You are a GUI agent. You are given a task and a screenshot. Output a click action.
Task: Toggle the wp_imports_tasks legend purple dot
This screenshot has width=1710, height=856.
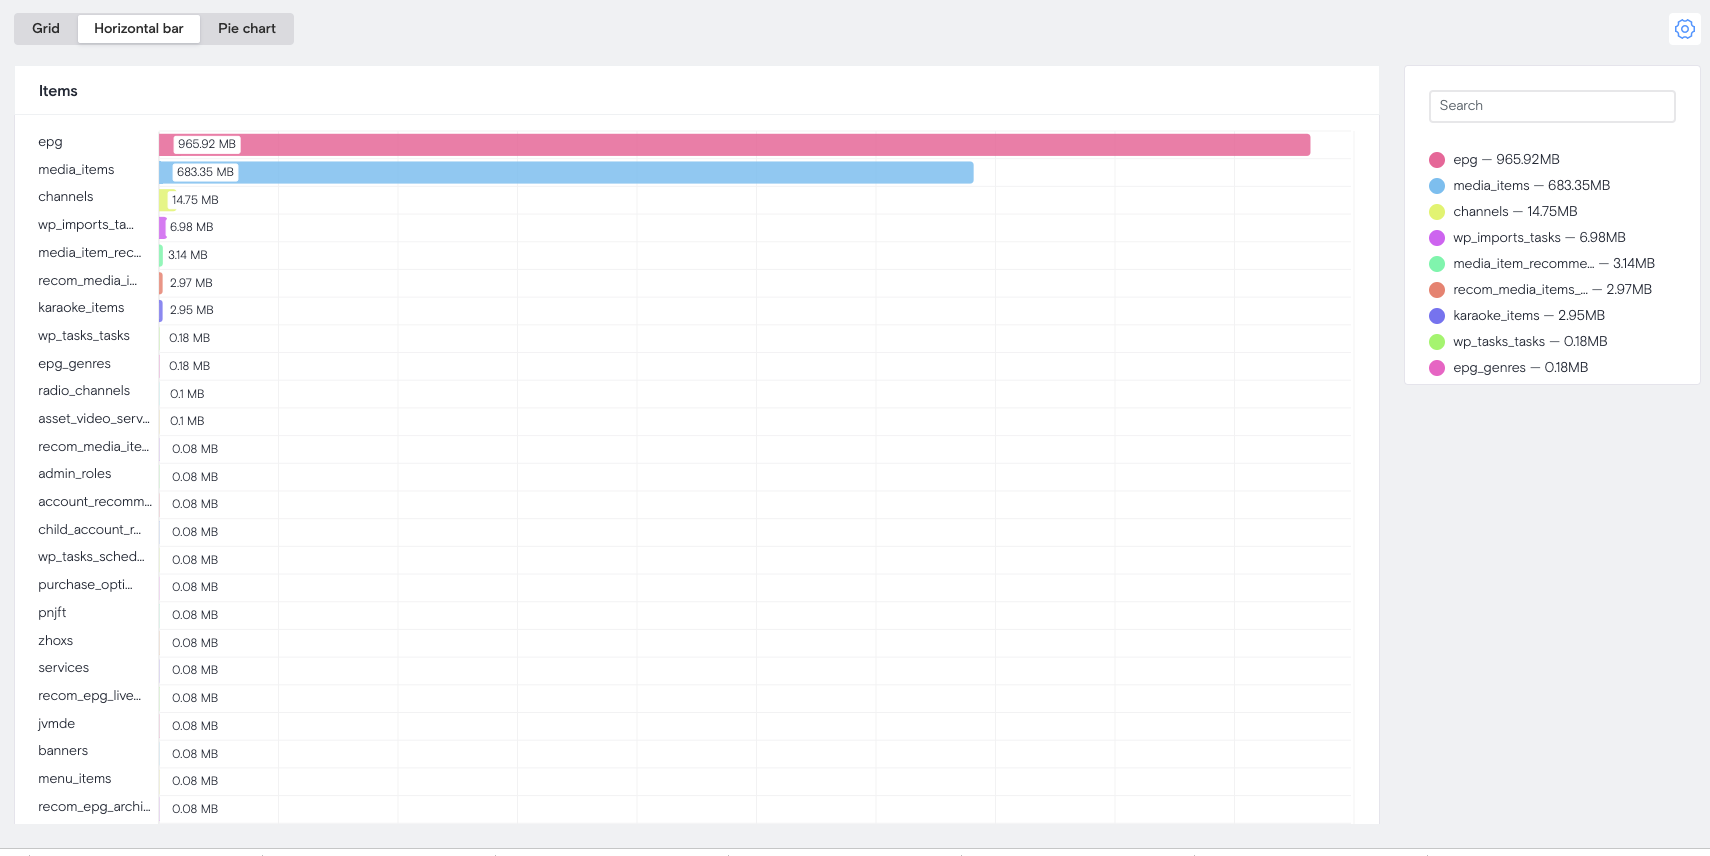coord(1437,238)
